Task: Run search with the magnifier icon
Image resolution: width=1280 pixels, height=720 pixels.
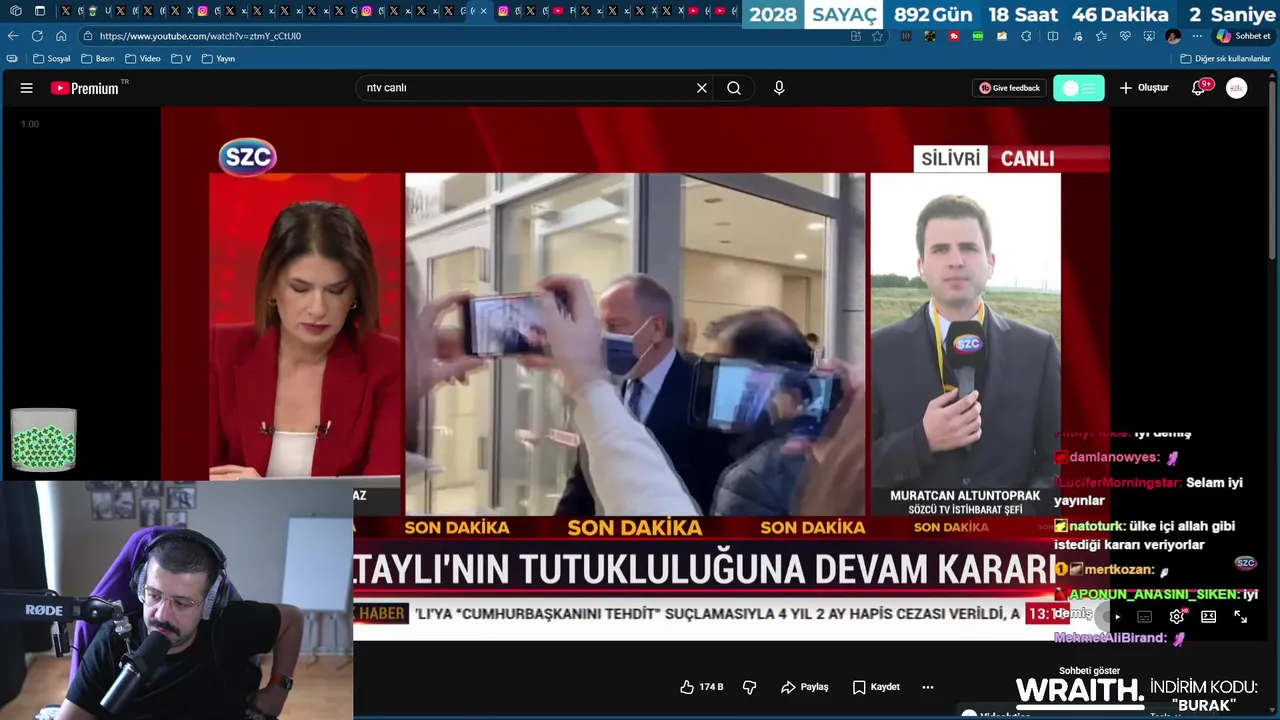Action: coord(734,88)
